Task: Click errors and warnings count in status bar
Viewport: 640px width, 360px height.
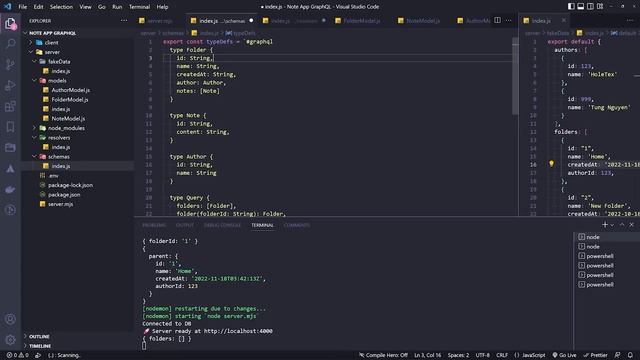Action: (x=17, y=355)
